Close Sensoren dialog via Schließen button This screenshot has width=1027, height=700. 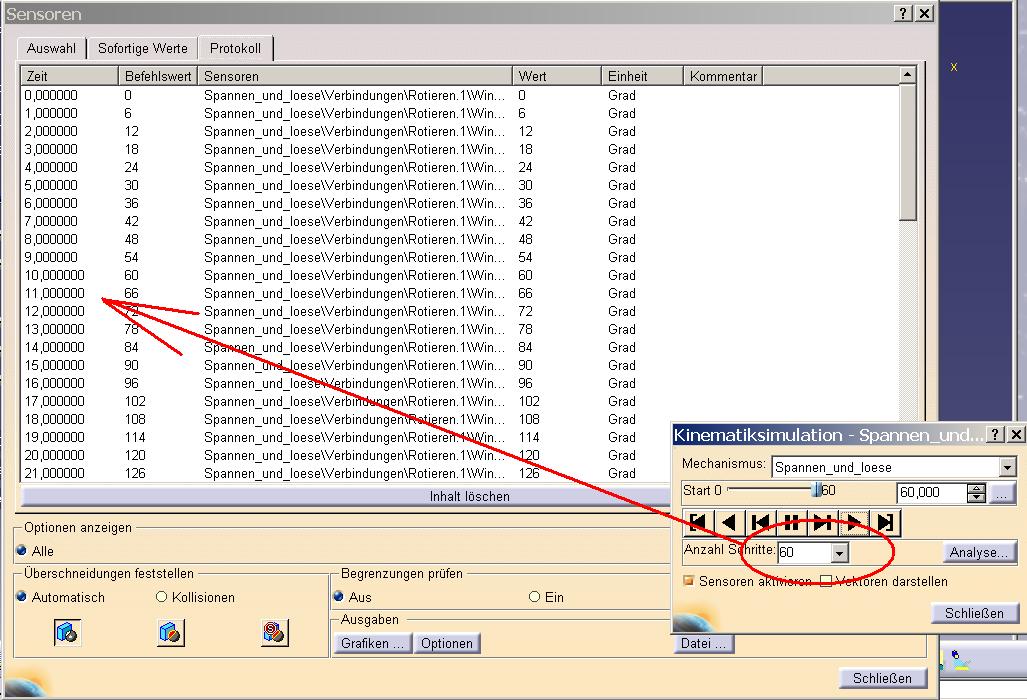click(882, 678)
